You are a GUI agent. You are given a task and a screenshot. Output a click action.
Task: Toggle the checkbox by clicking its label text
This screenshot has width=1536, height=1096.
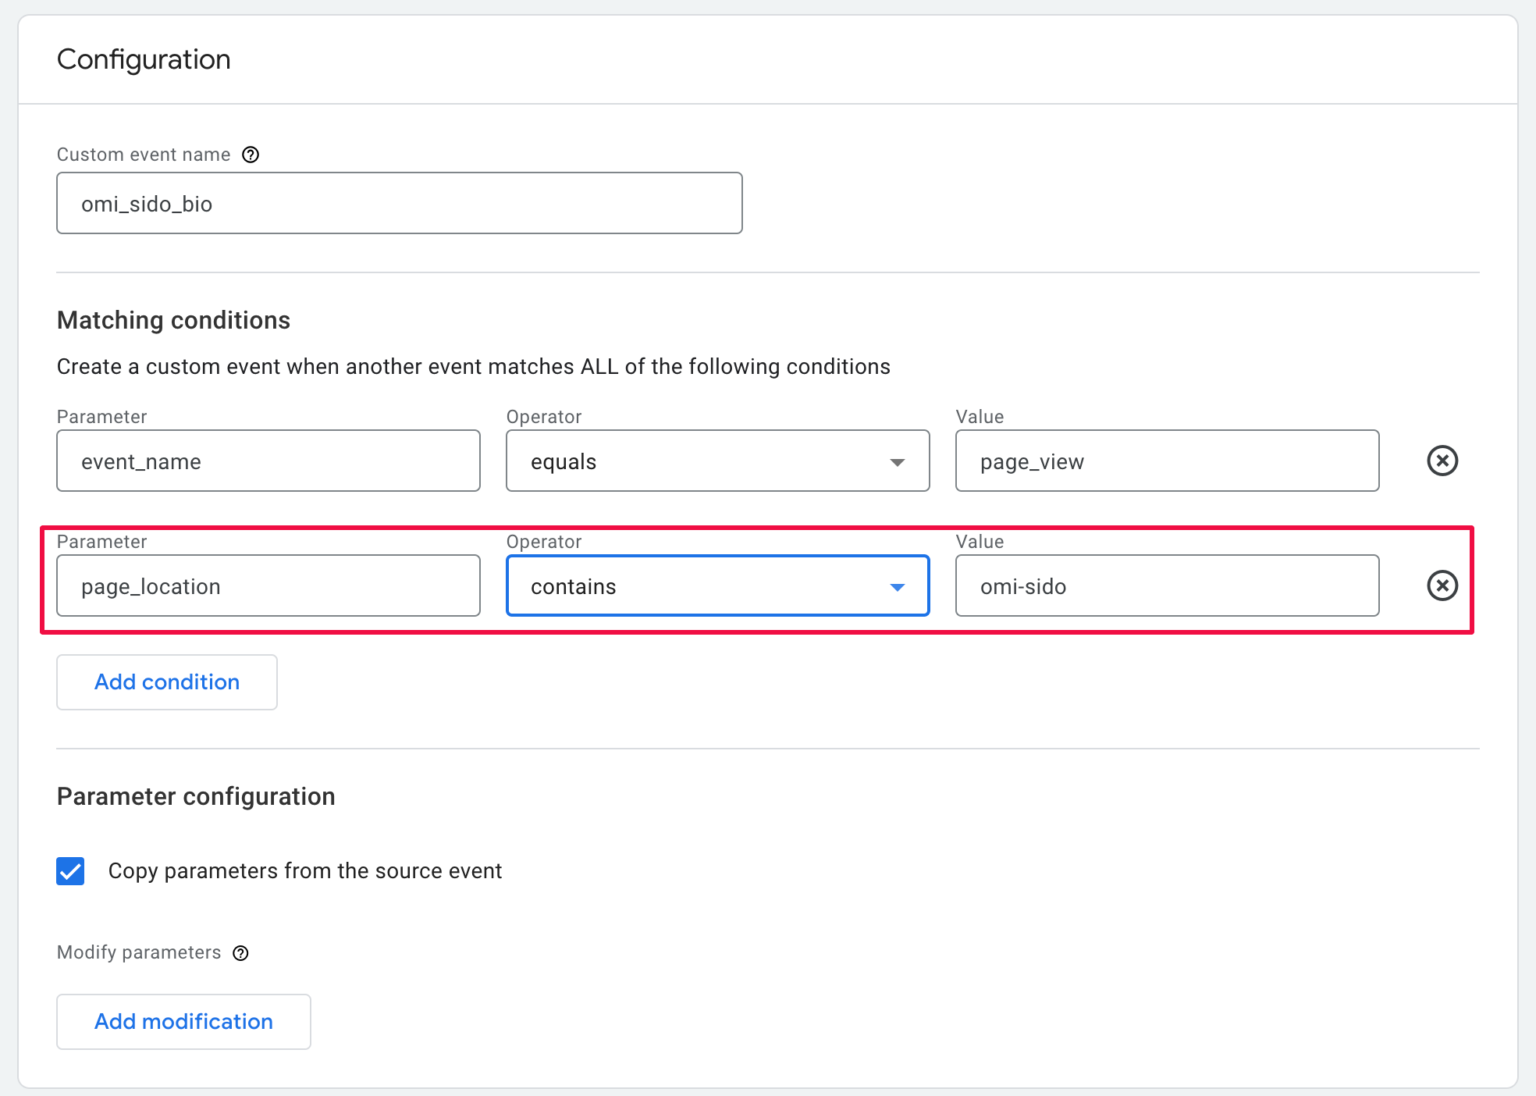tap(305, 871)
